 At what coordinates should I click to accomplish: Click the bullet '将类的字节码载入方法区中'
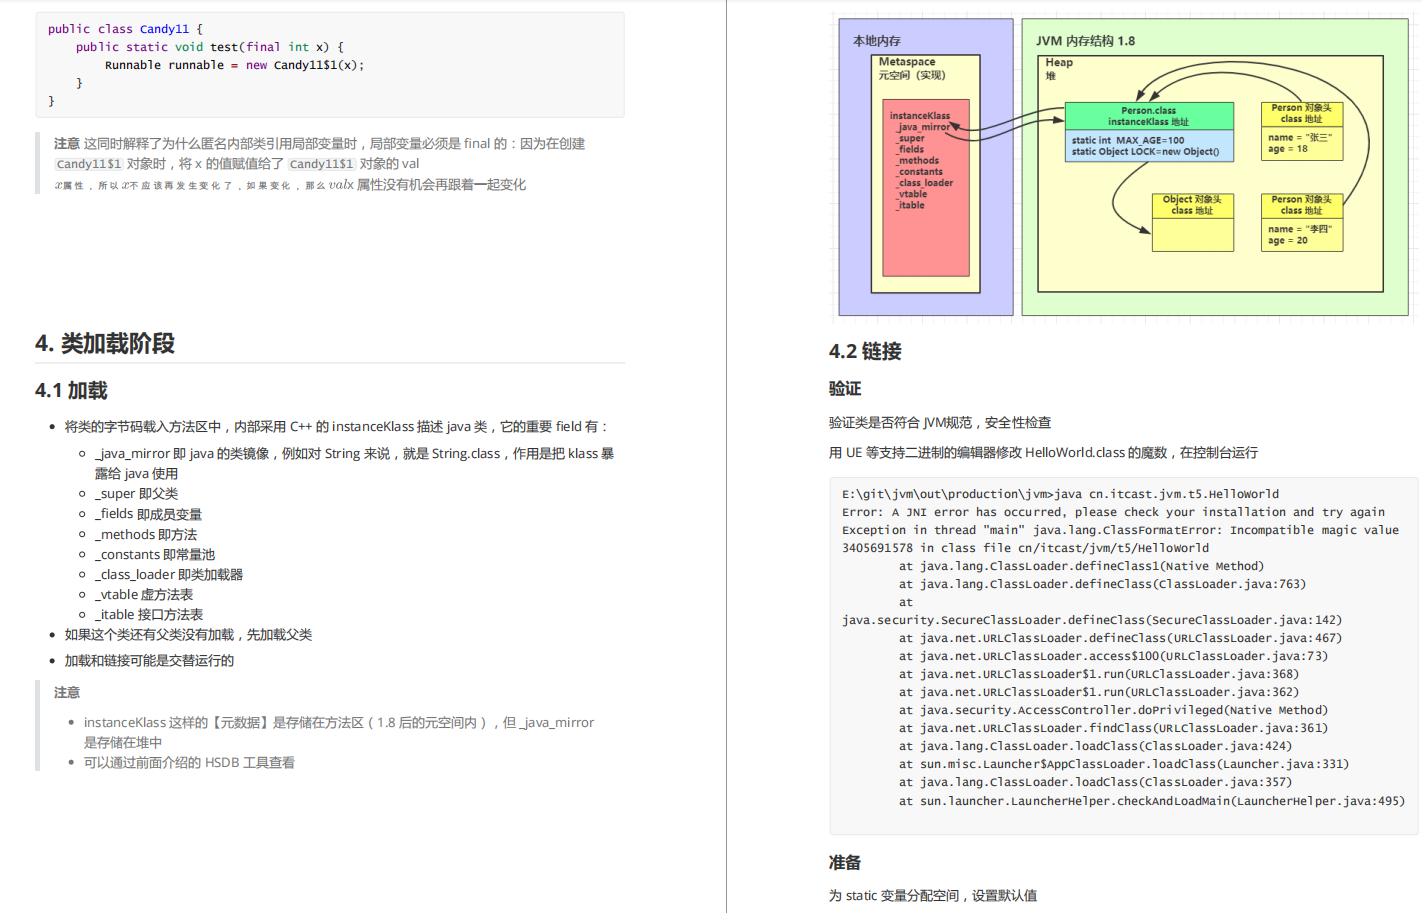tap(336, 427)
